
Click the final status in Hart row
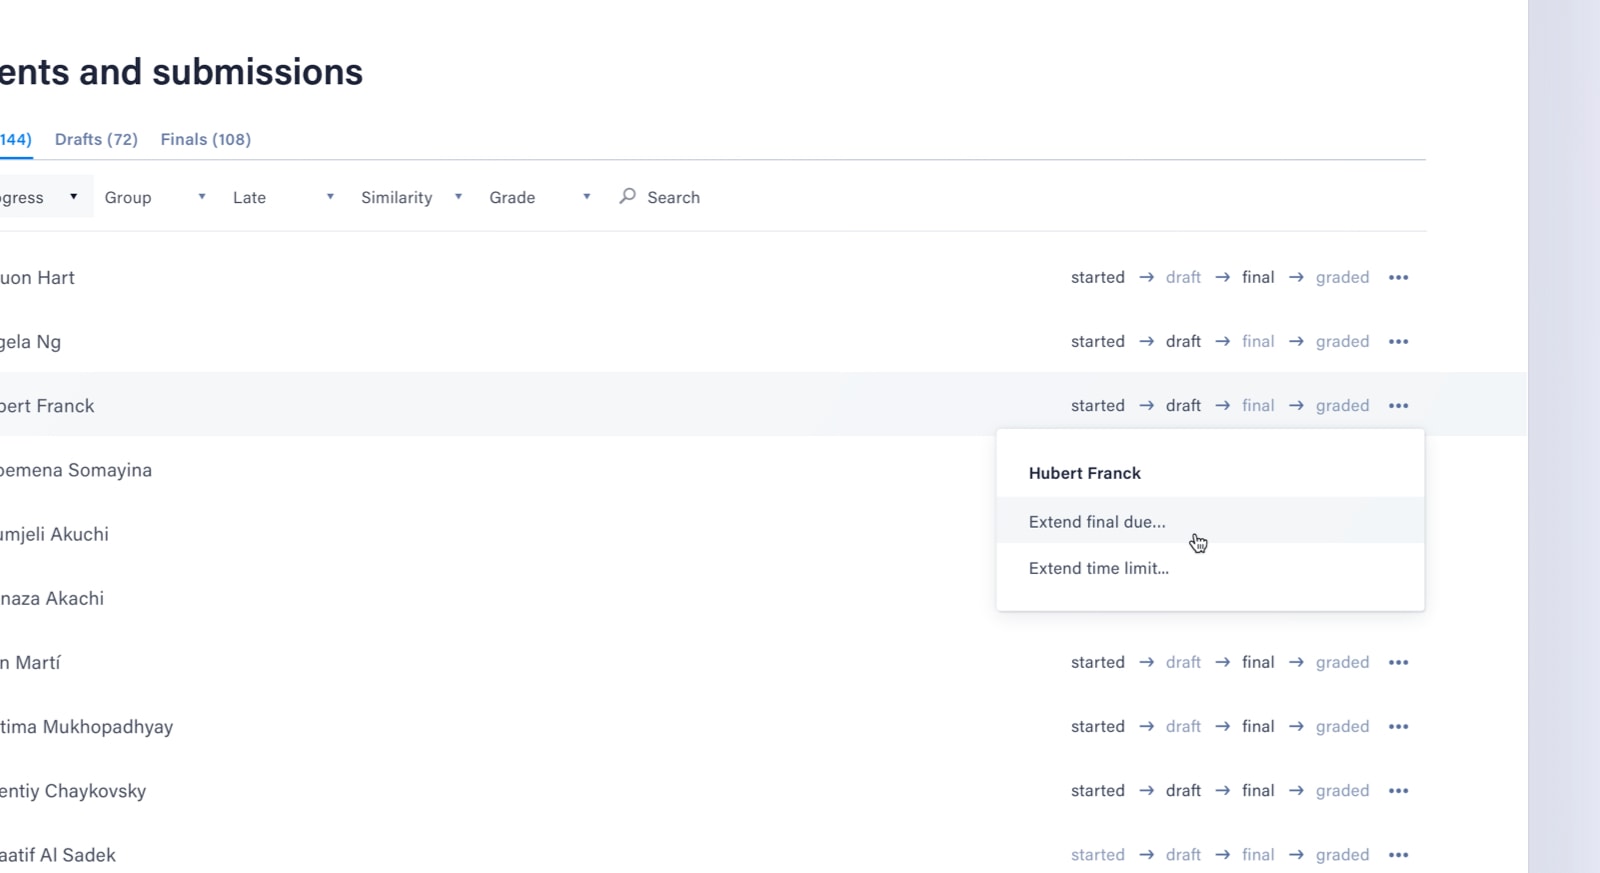point(1258,278)
